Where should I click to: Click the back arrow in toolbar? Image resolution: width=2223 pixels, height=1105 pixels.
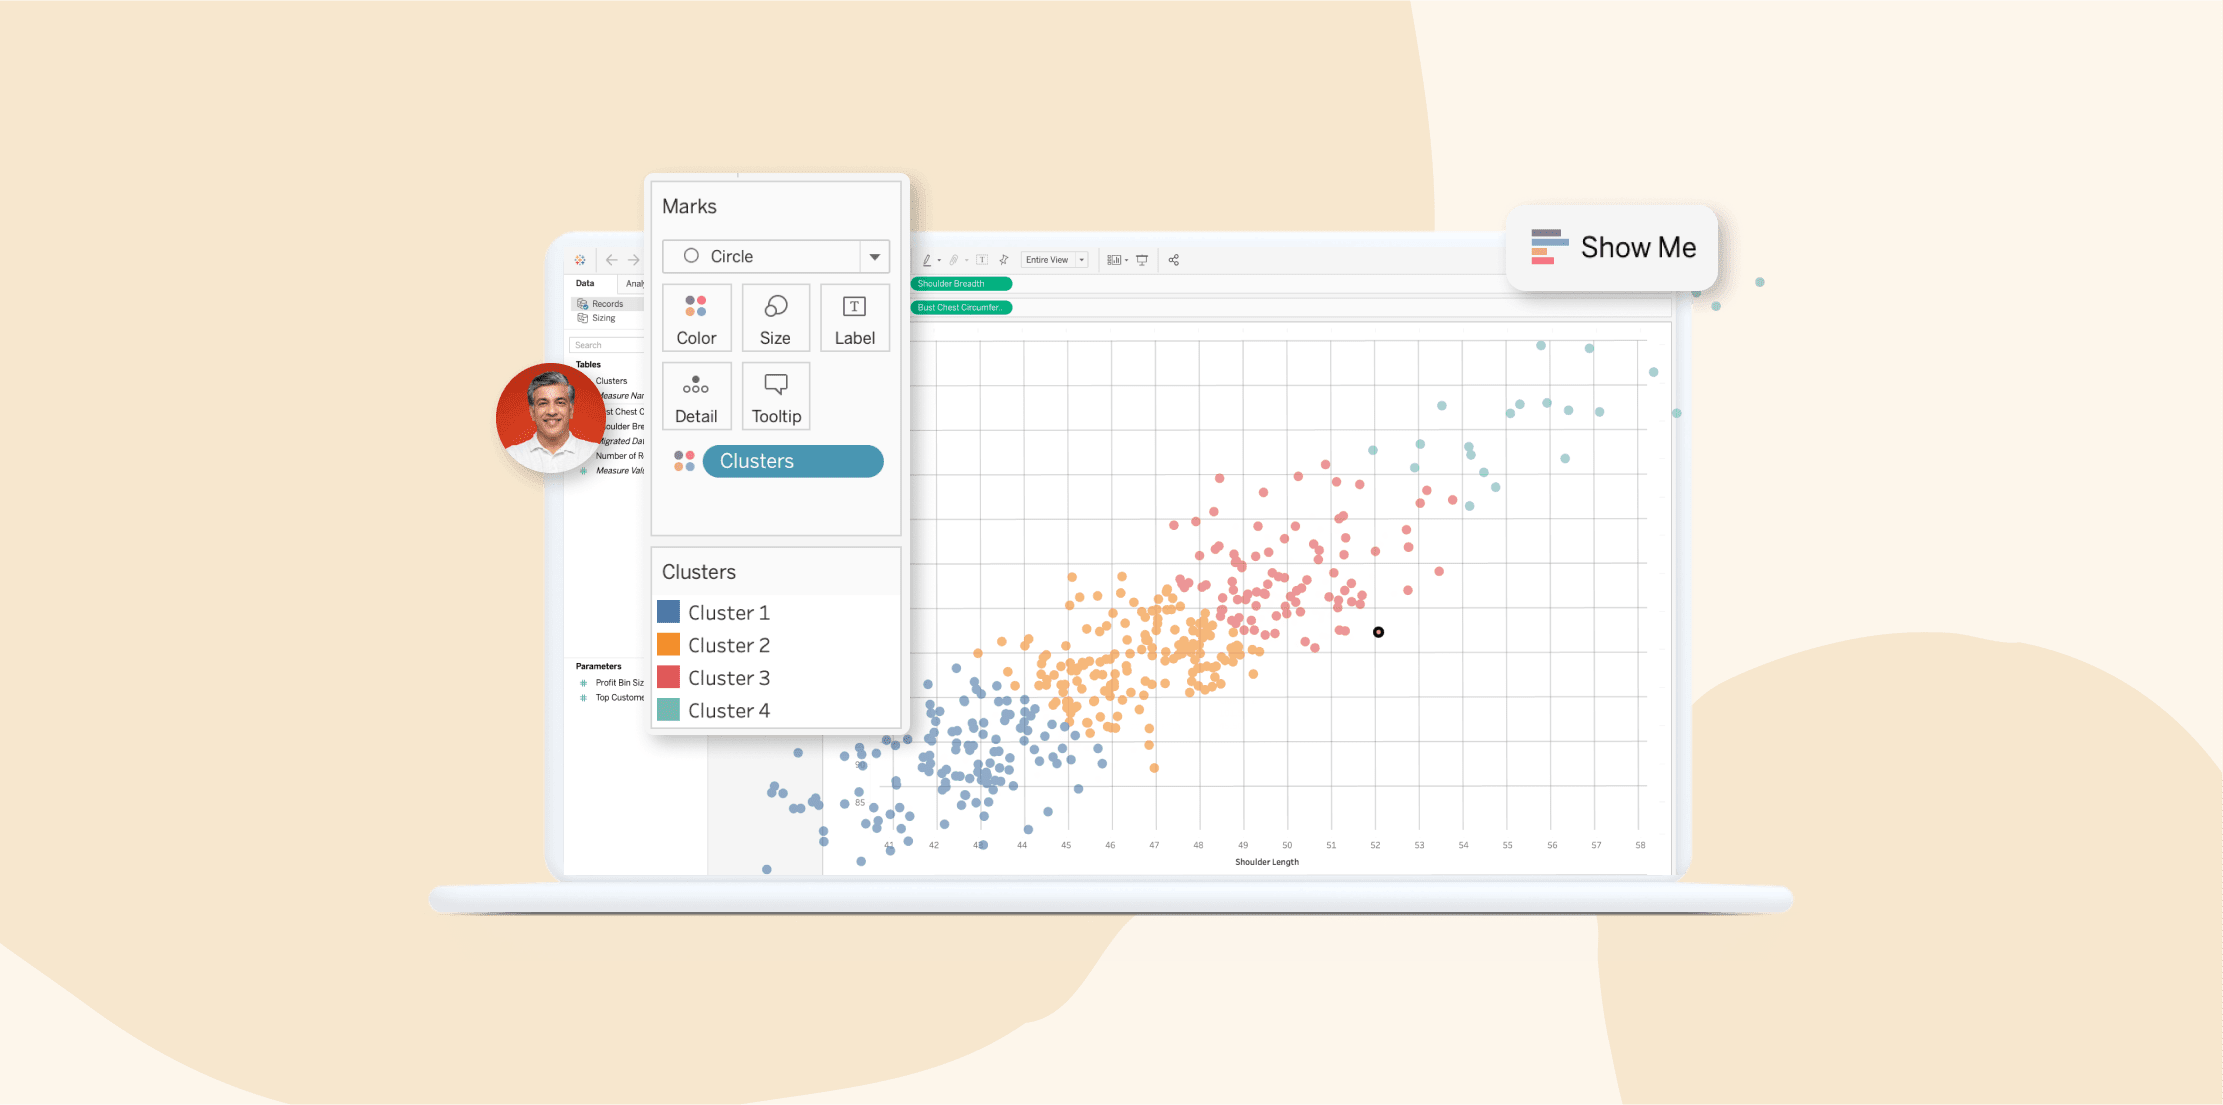click(611, 260)
